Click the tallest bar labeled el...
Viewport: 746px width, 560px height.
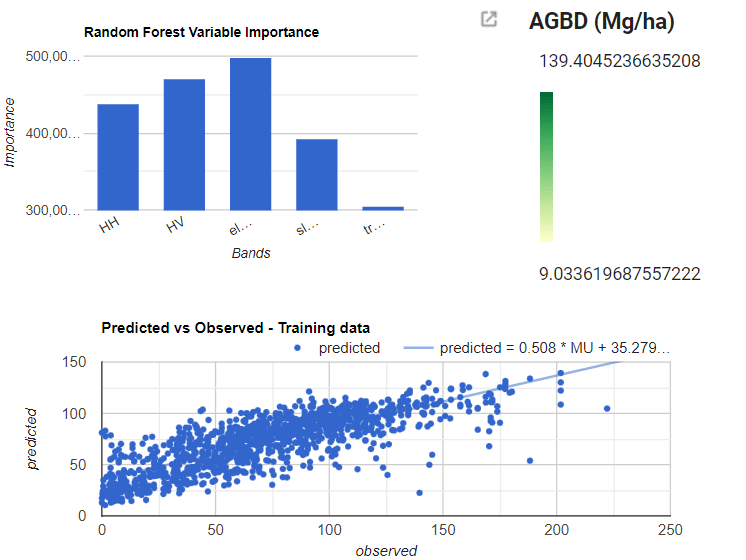coord(250,134)
